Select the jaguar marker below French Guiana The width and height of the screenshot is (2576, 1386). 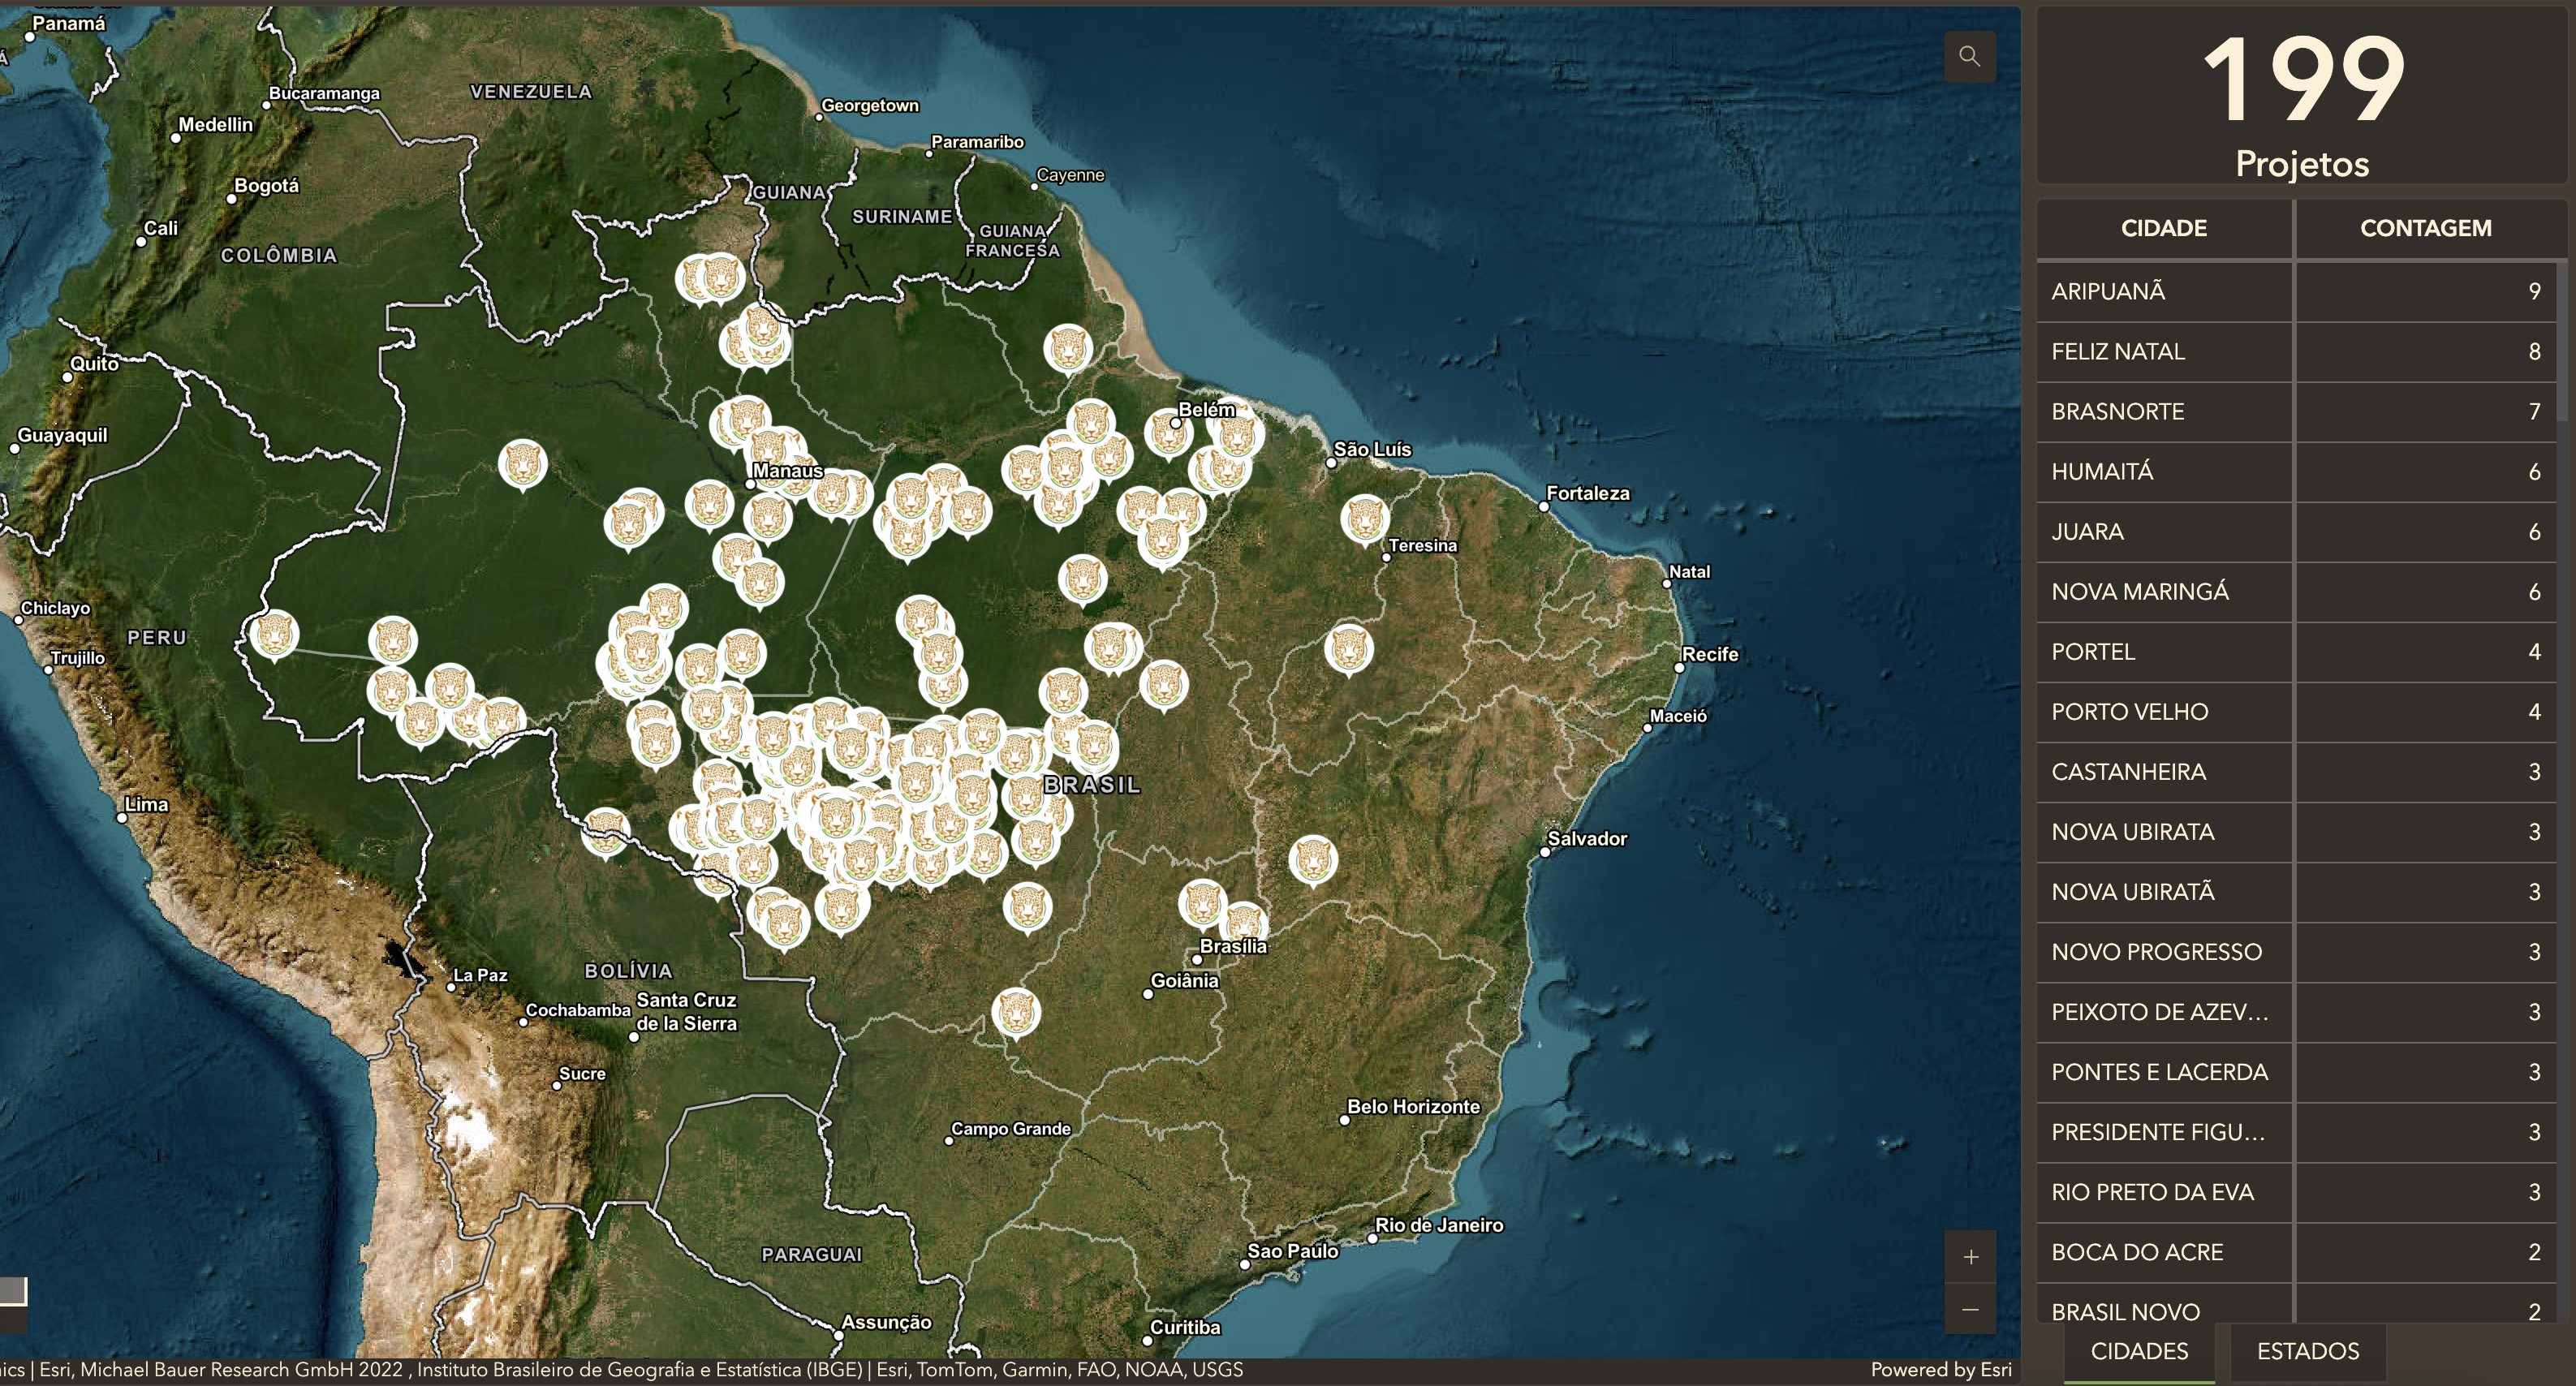click(1068, 348)
